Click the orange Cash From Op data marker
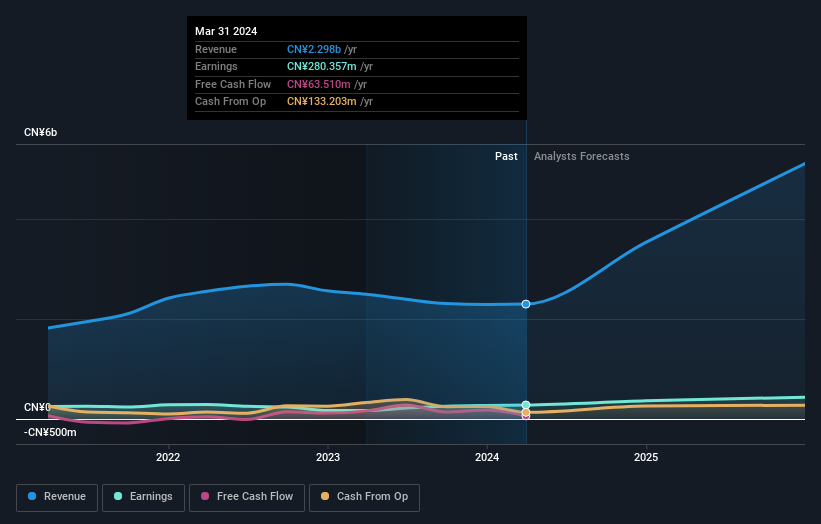This screenshot has height=524, width=821. tap(526, 412)
